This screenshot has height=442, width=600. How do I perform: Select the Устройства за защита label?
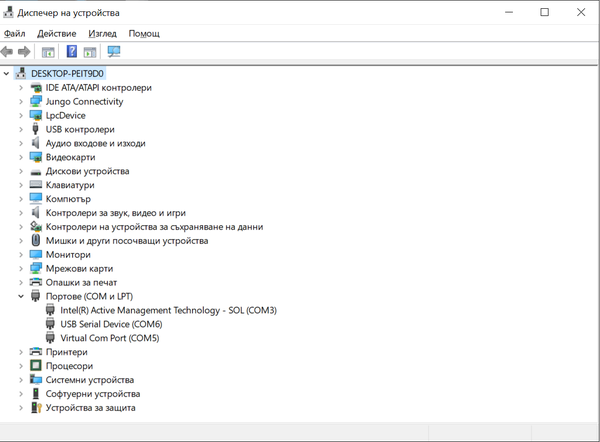point(90,408)
